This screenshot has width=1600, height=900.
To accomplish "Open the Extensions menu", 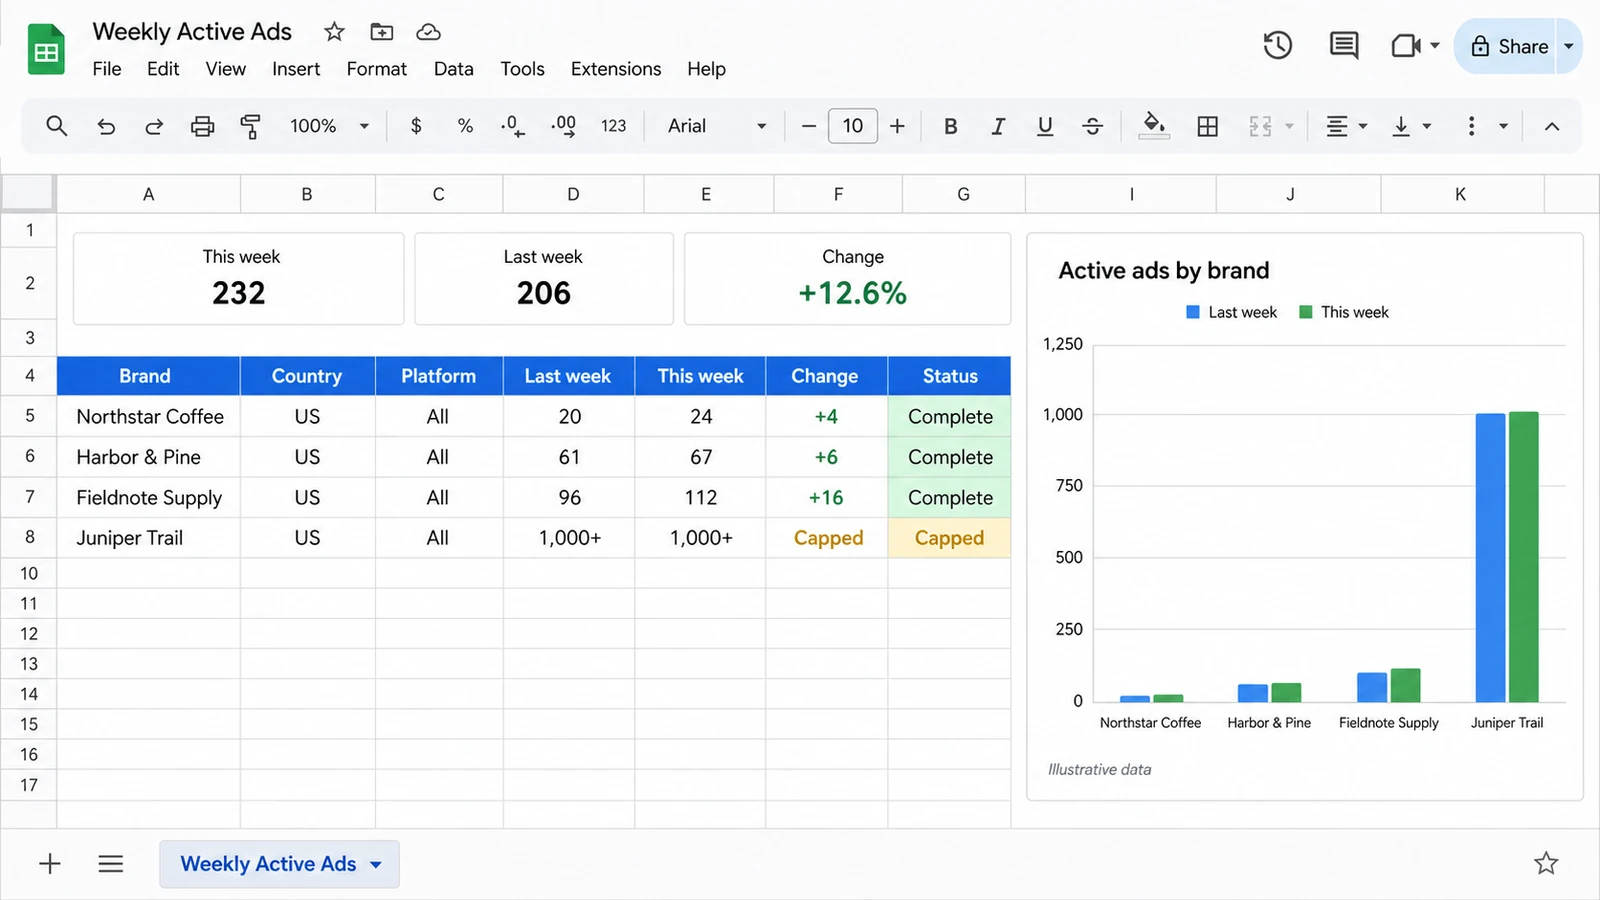I will pyautogui.click(x=616, y=69).
